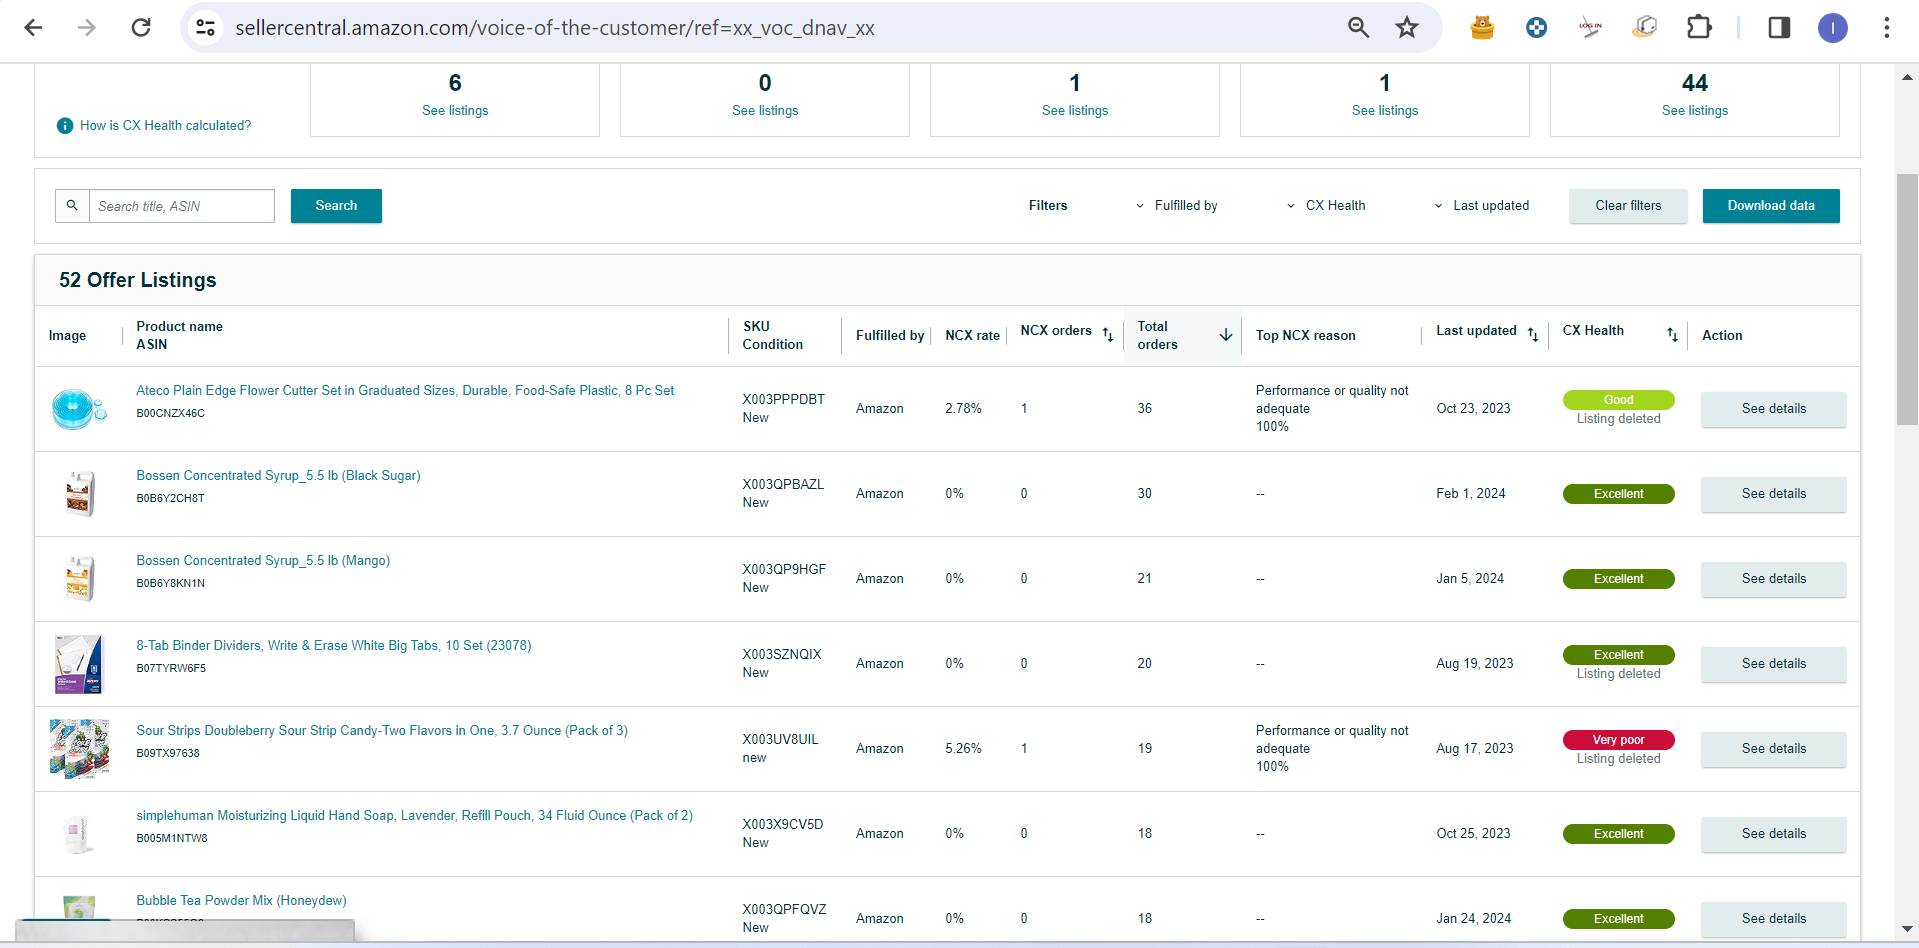See listings under the count of 0
1919x948 pixels.
765,111
